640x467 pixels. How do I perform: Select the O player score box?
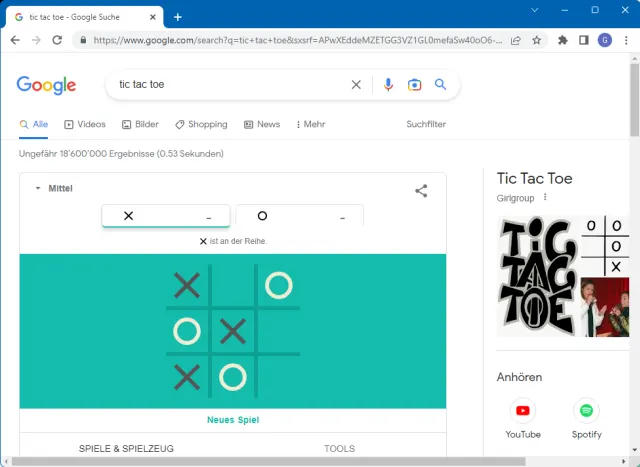[300, 216]
